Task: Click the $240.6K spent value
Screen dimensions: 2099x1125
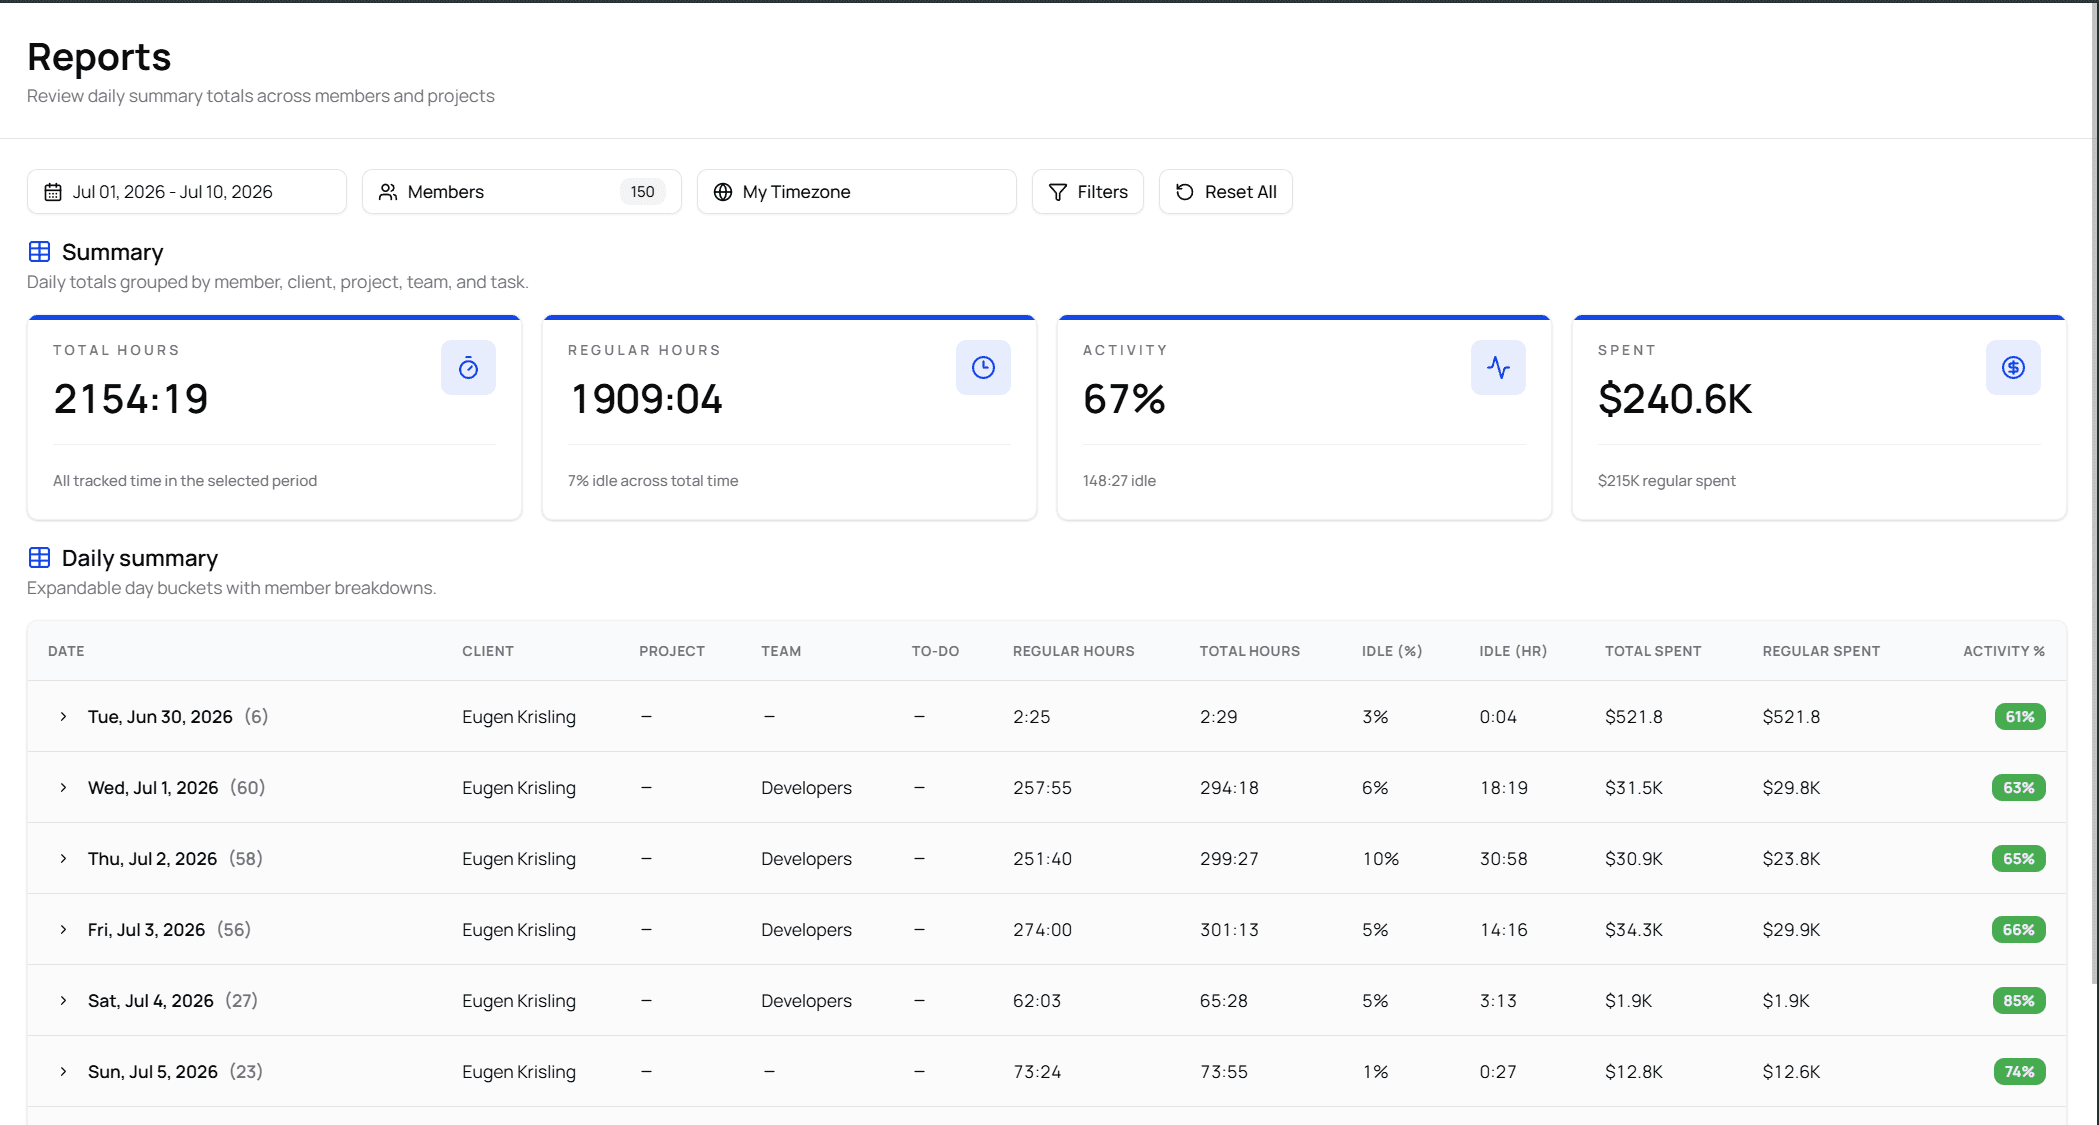Action: click(x=1675, y=399)
